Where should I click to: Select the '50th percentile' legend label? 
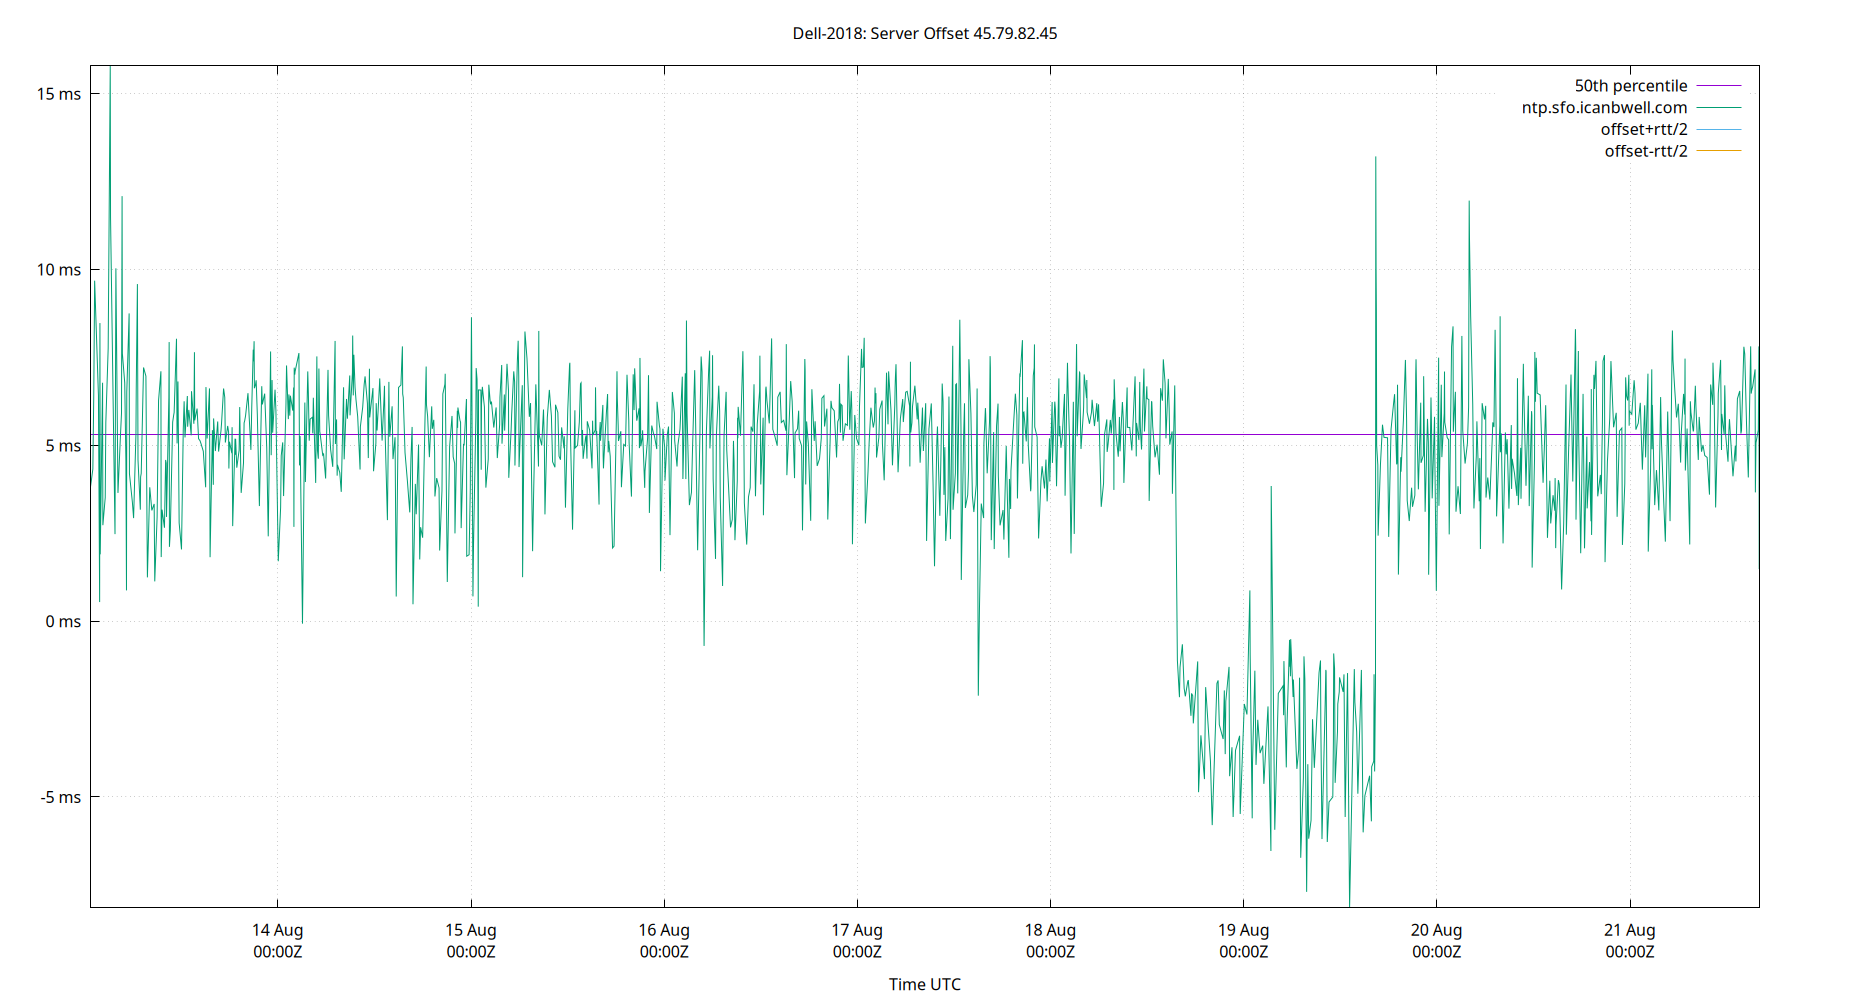(1630, 86)
